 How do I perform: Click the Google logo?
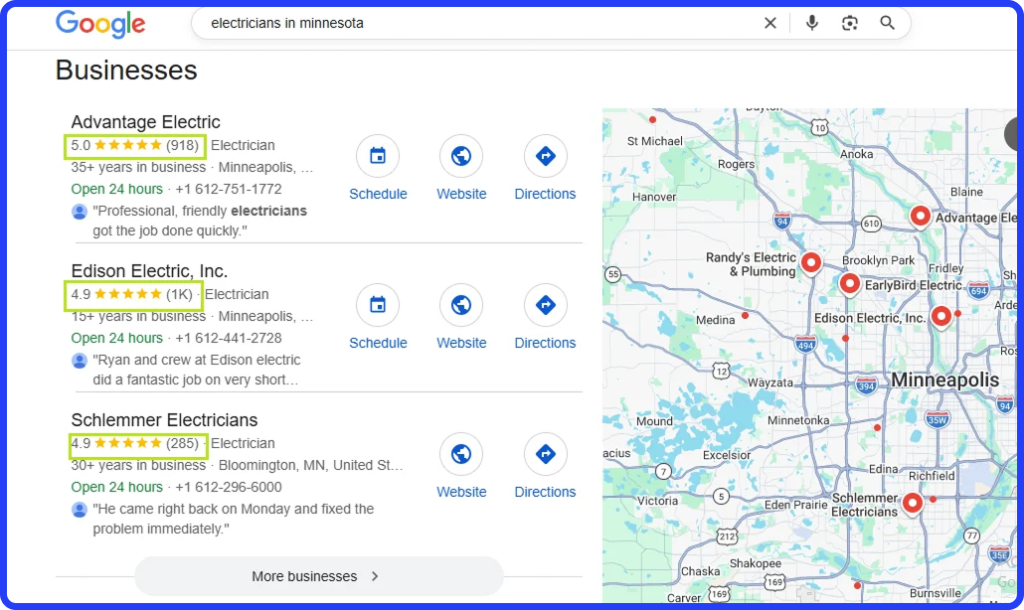pos(101,24)
